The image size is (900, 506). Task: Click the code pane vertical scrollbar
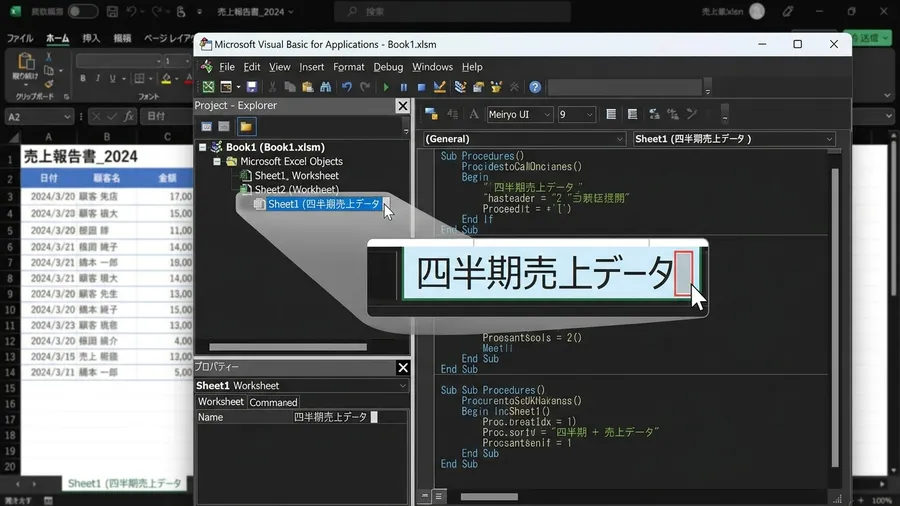pos(835,317)
